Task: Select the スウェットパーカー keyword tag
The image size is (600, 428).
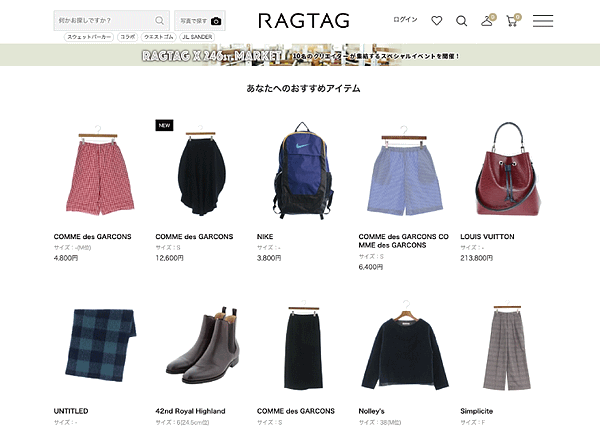Action: click(89, 37)
